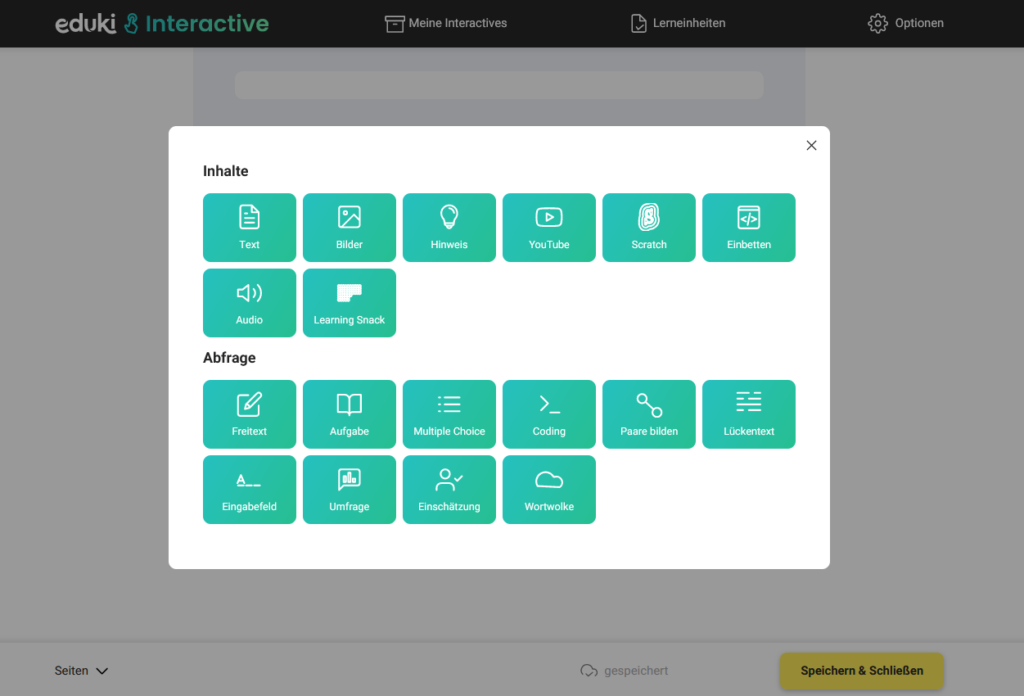Add a Freitext question

pyautogui.click(x=249, y=414)
